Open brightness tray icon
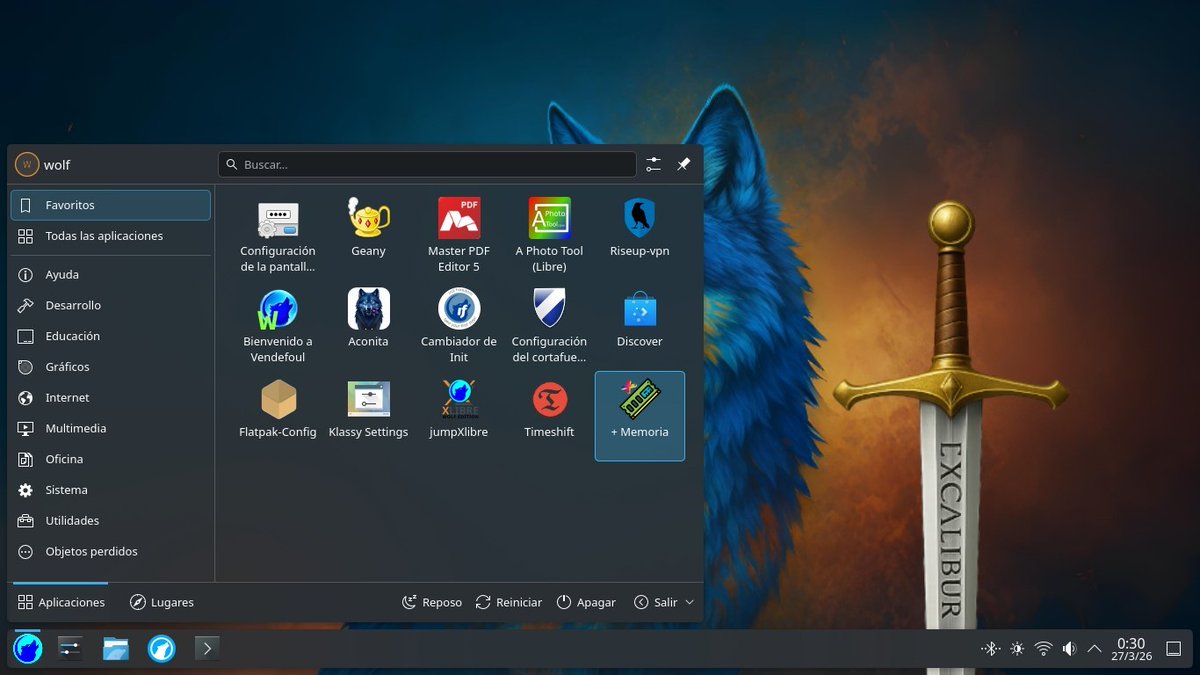 tap(1017, 649)
